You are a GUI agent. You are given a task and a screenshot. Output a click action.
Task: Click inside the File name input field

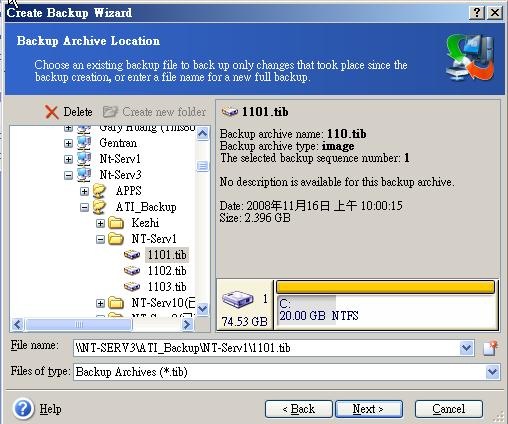pyautogui.click(x=267, y=348)
